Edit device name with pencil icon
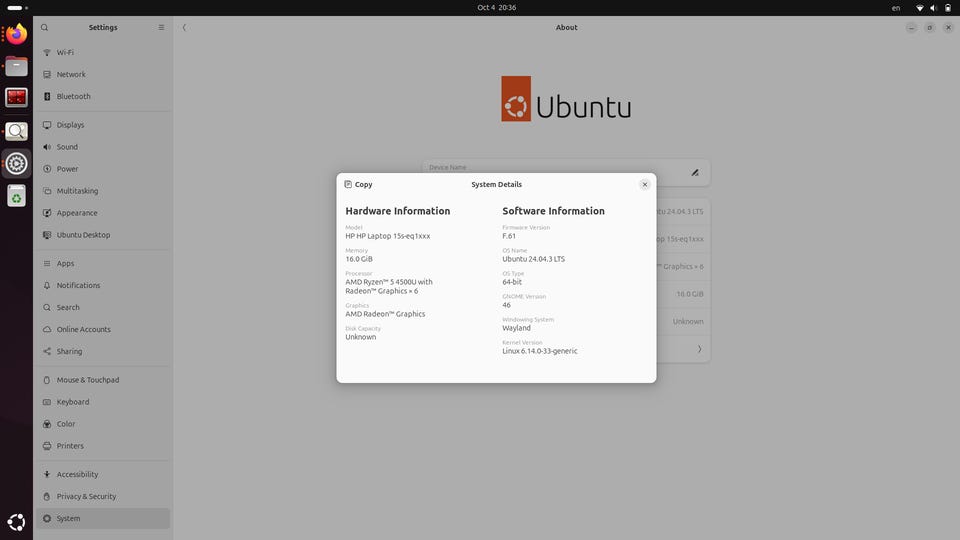 pyautogui.click(x=695, y=173)
